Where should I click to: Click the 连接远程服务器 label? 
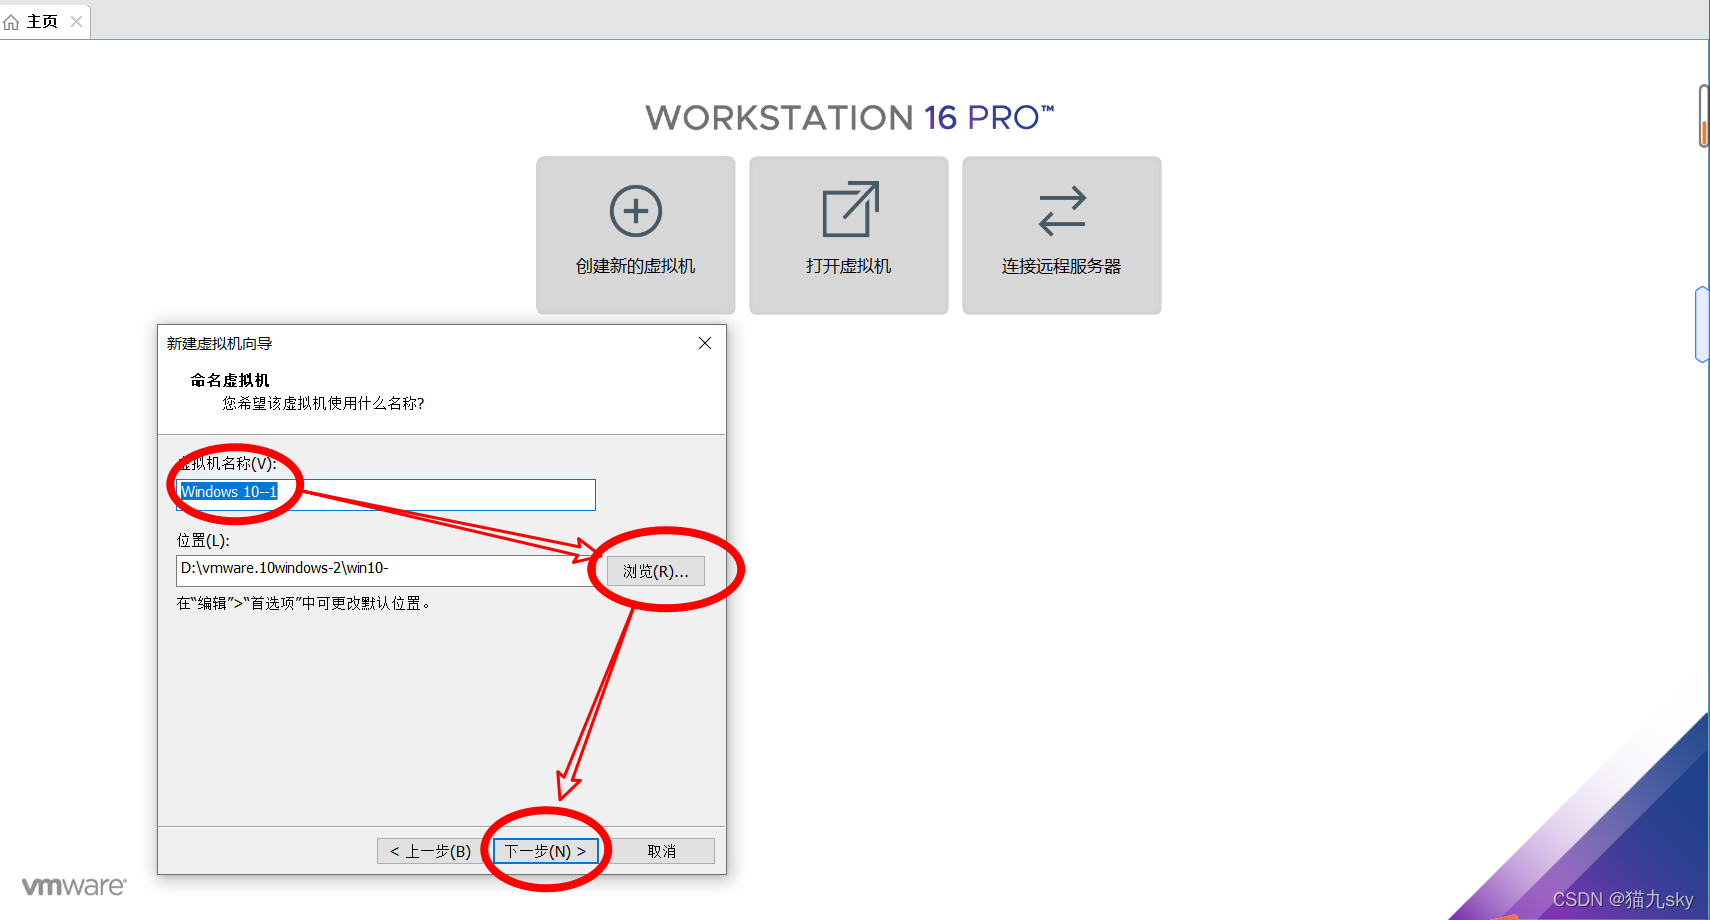(1062, 266)
